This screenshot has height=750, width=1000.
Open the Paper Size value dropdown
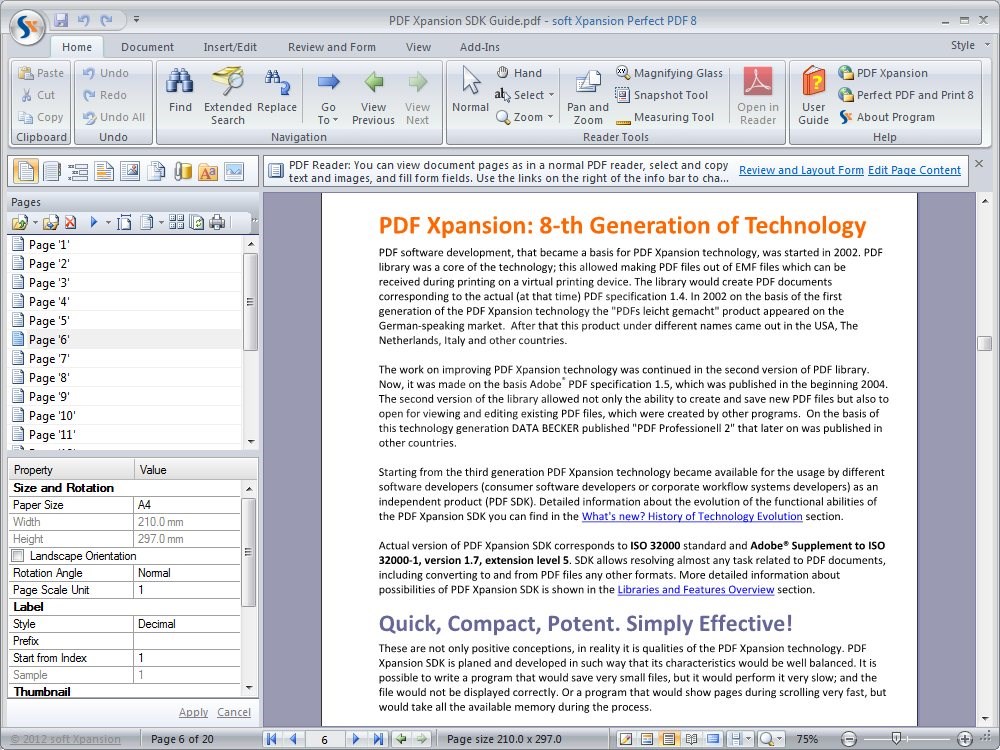point(186,505)
